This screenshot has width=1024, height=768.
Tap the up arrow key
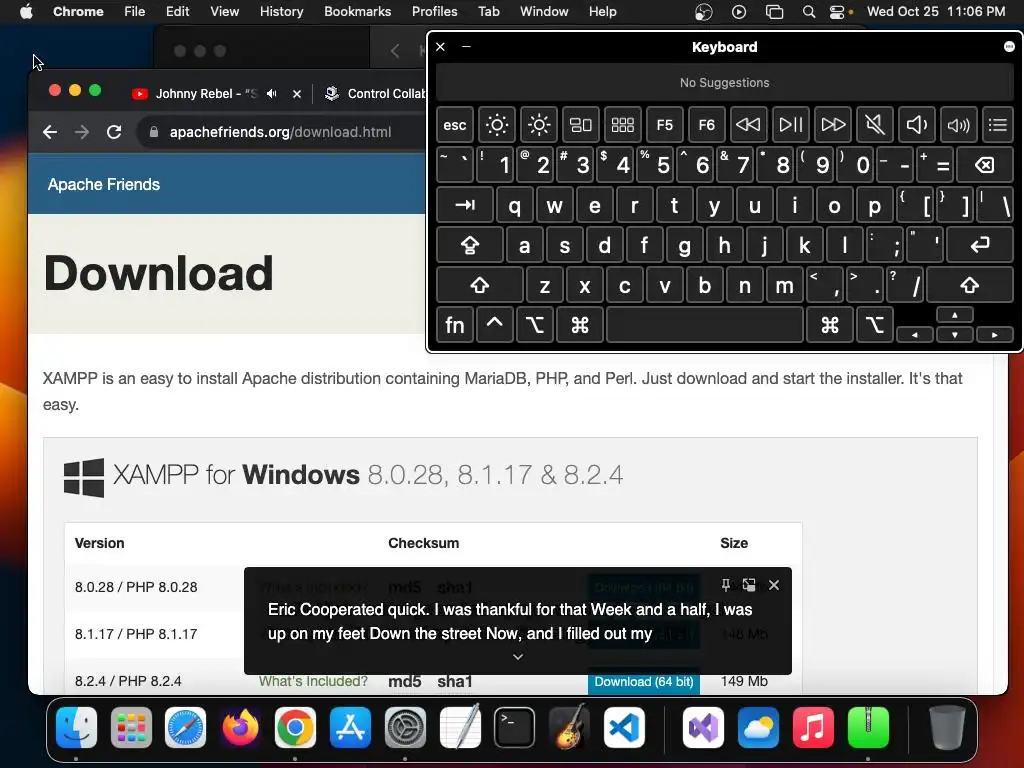tap(955, 315)
